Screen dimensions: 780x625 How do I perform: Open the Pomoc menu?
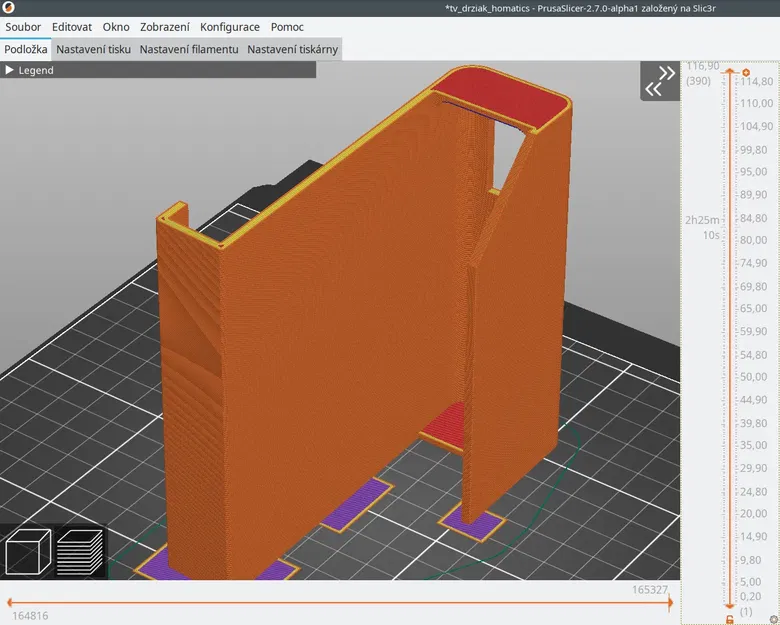click(x=287, y=27)
